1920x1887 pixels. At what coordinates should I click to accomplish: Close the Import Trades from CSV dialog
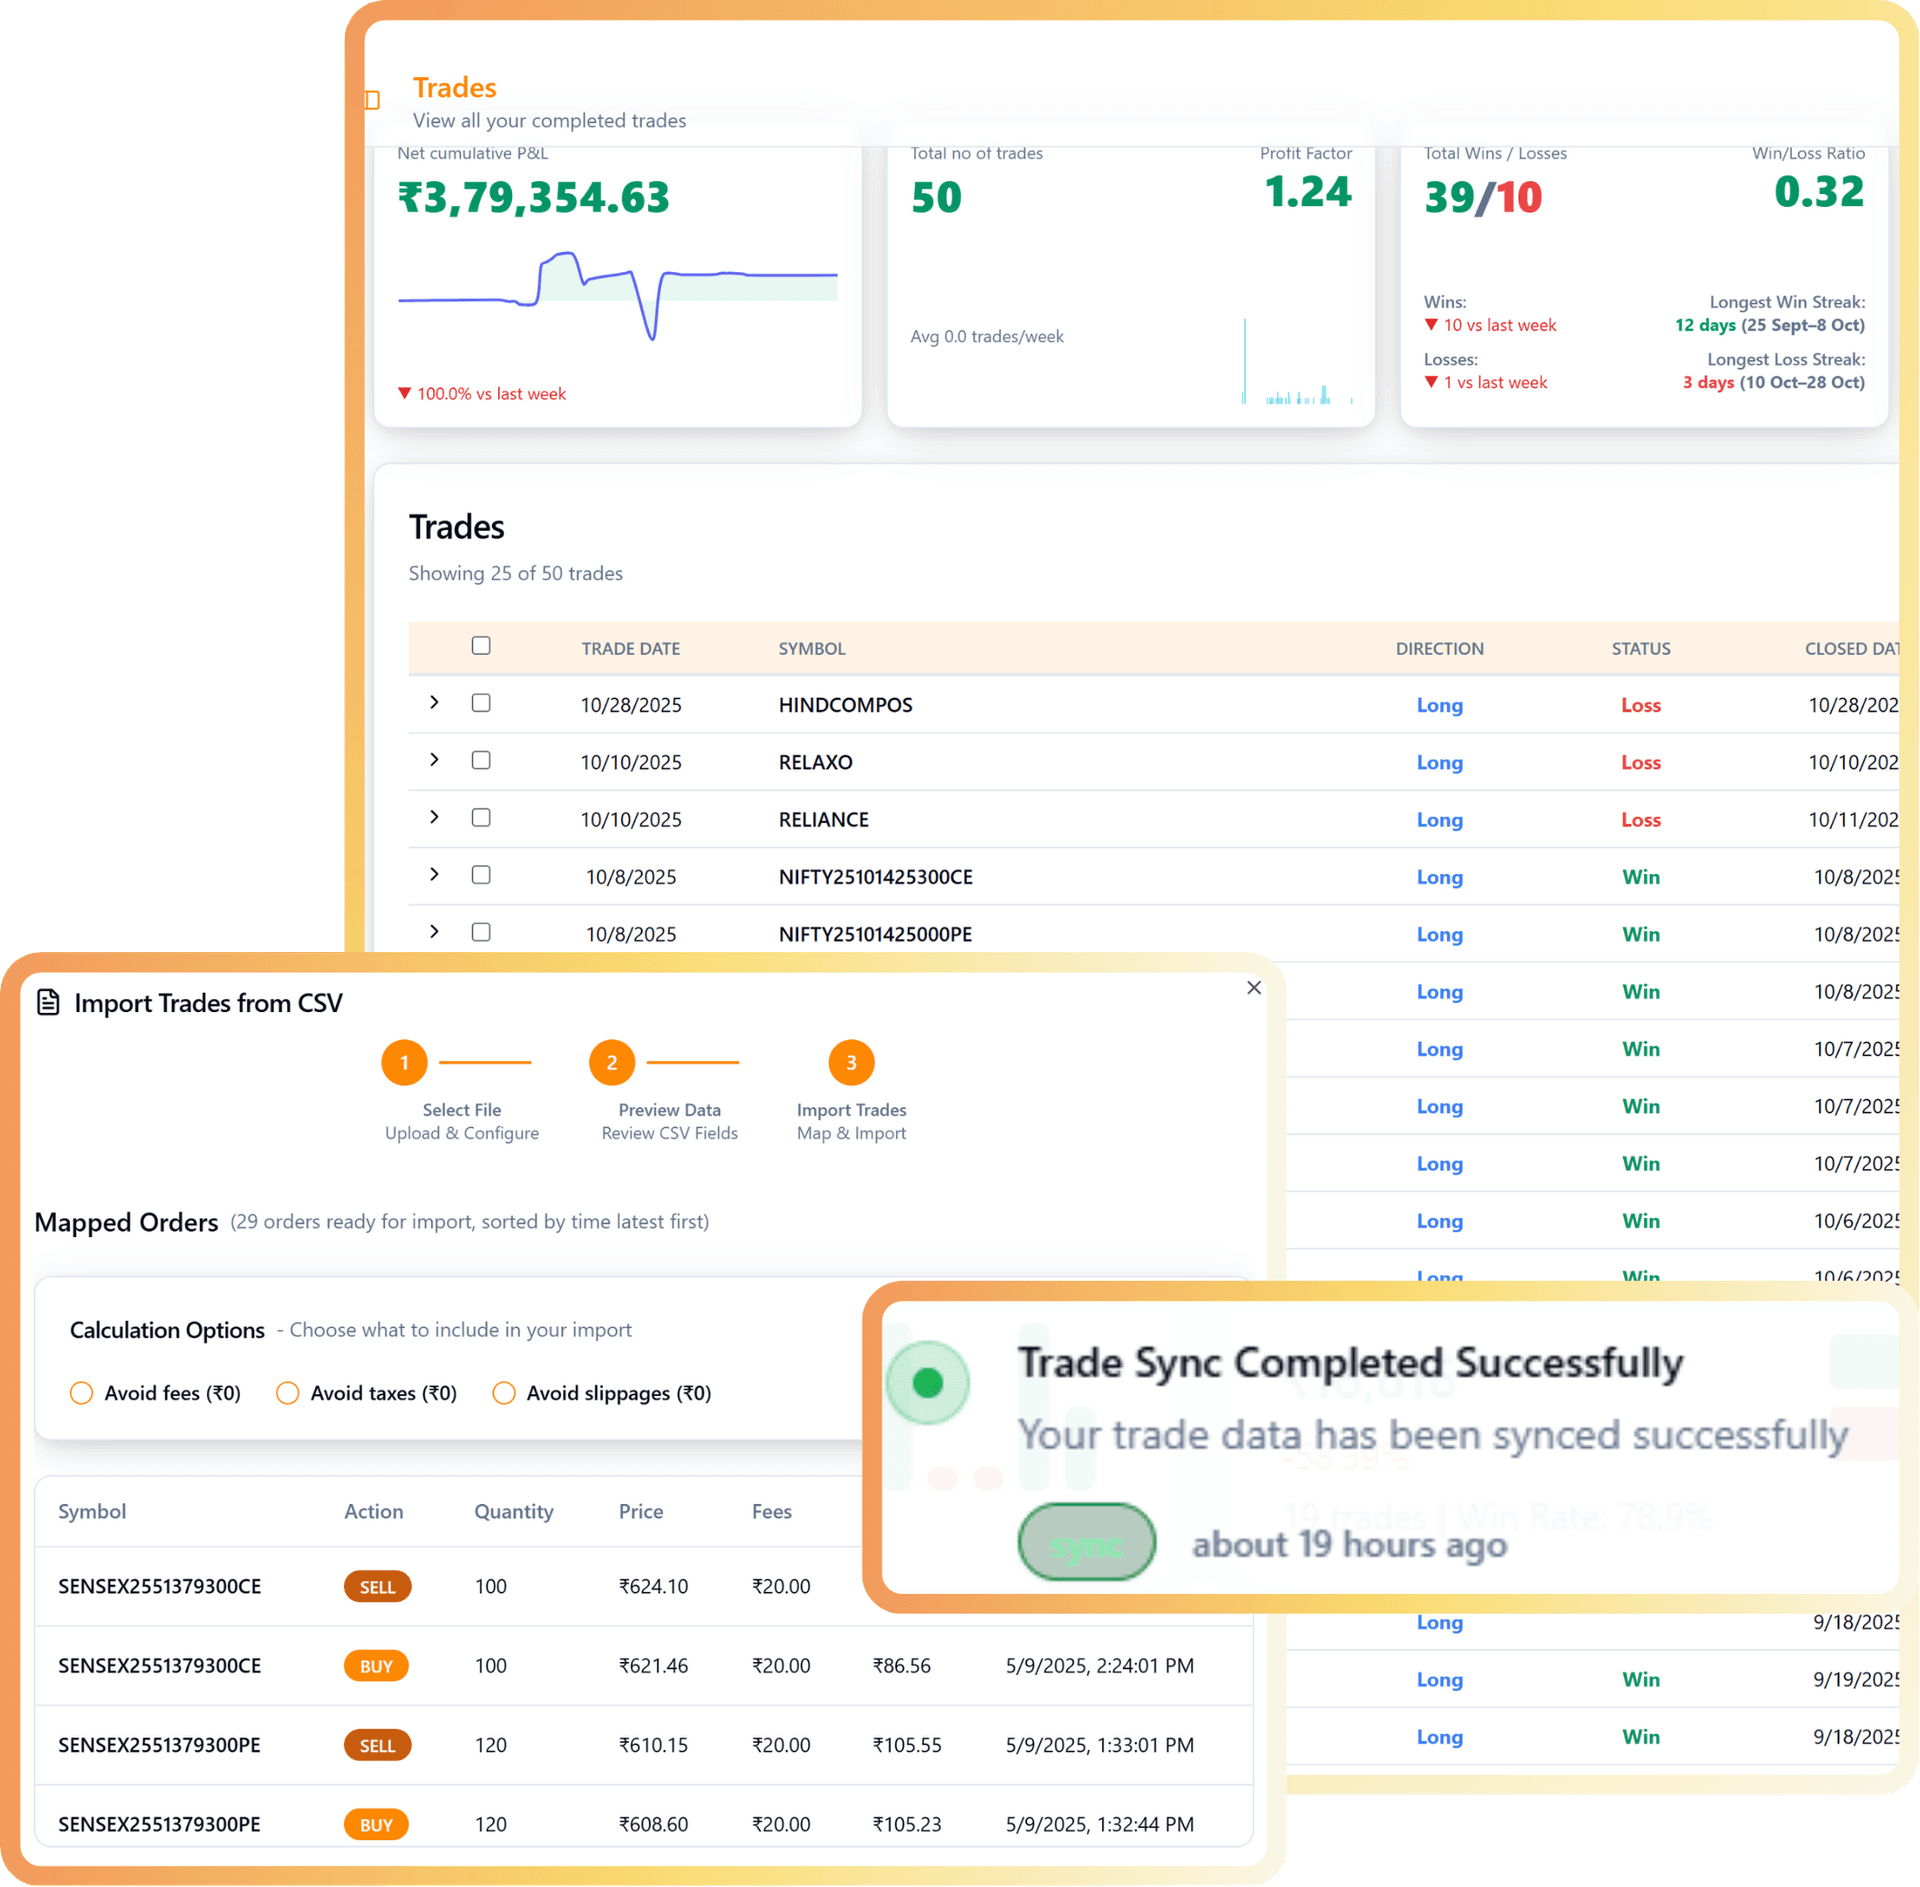pos(1253,988)
